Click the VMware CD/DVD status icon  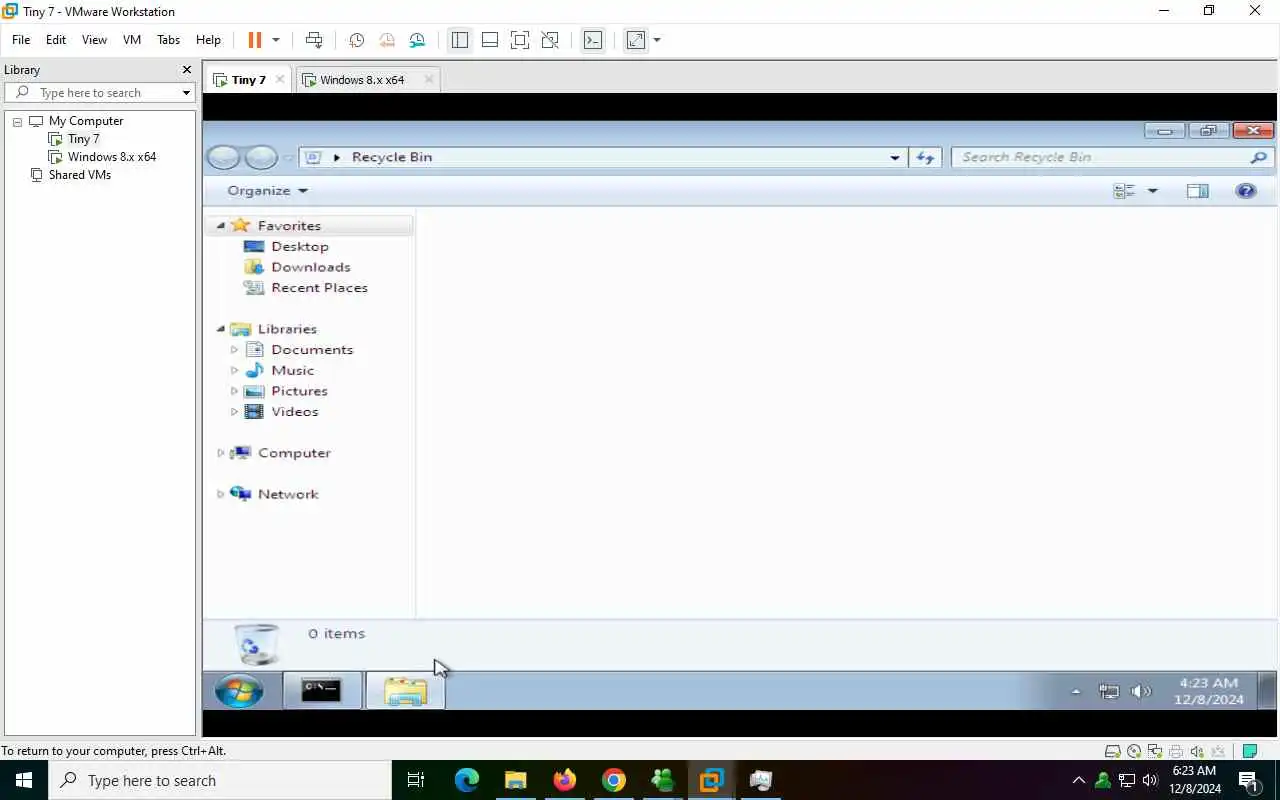[x=1134, y=752]
